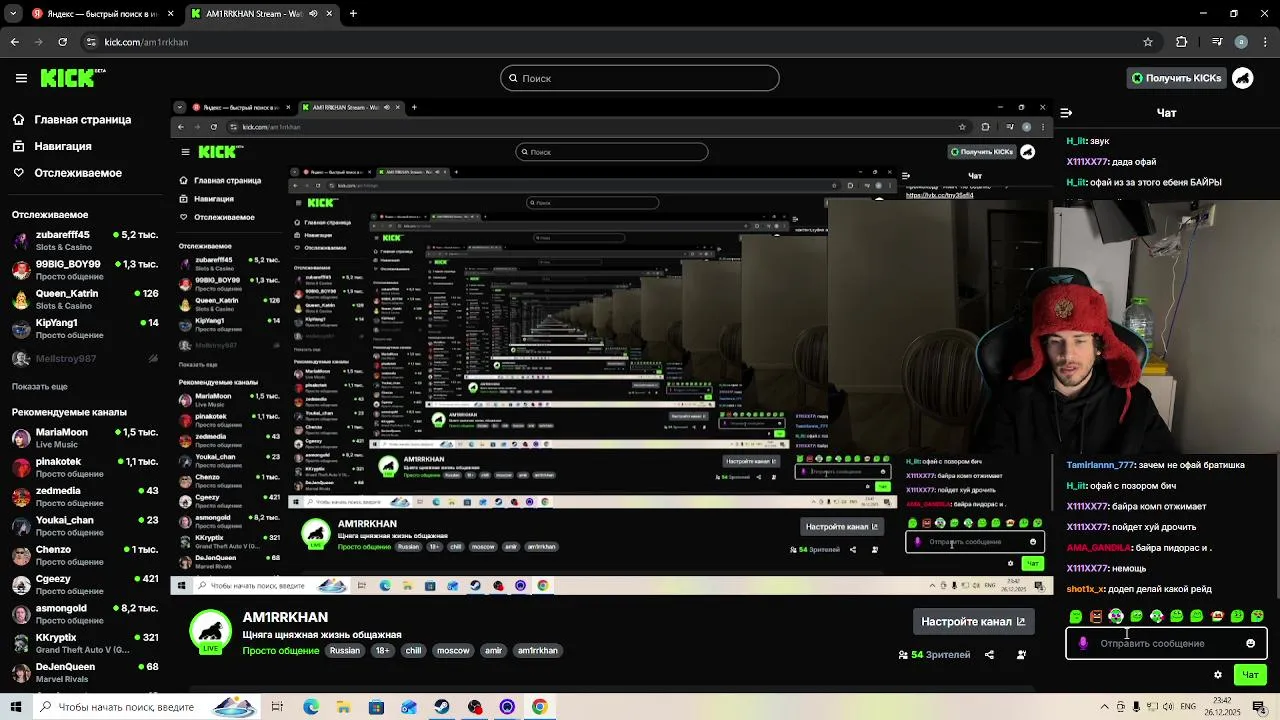Open Отслеживаемое in the sidebar menu
This screenshot has height=720, width=1280.
tap(66, 173)
